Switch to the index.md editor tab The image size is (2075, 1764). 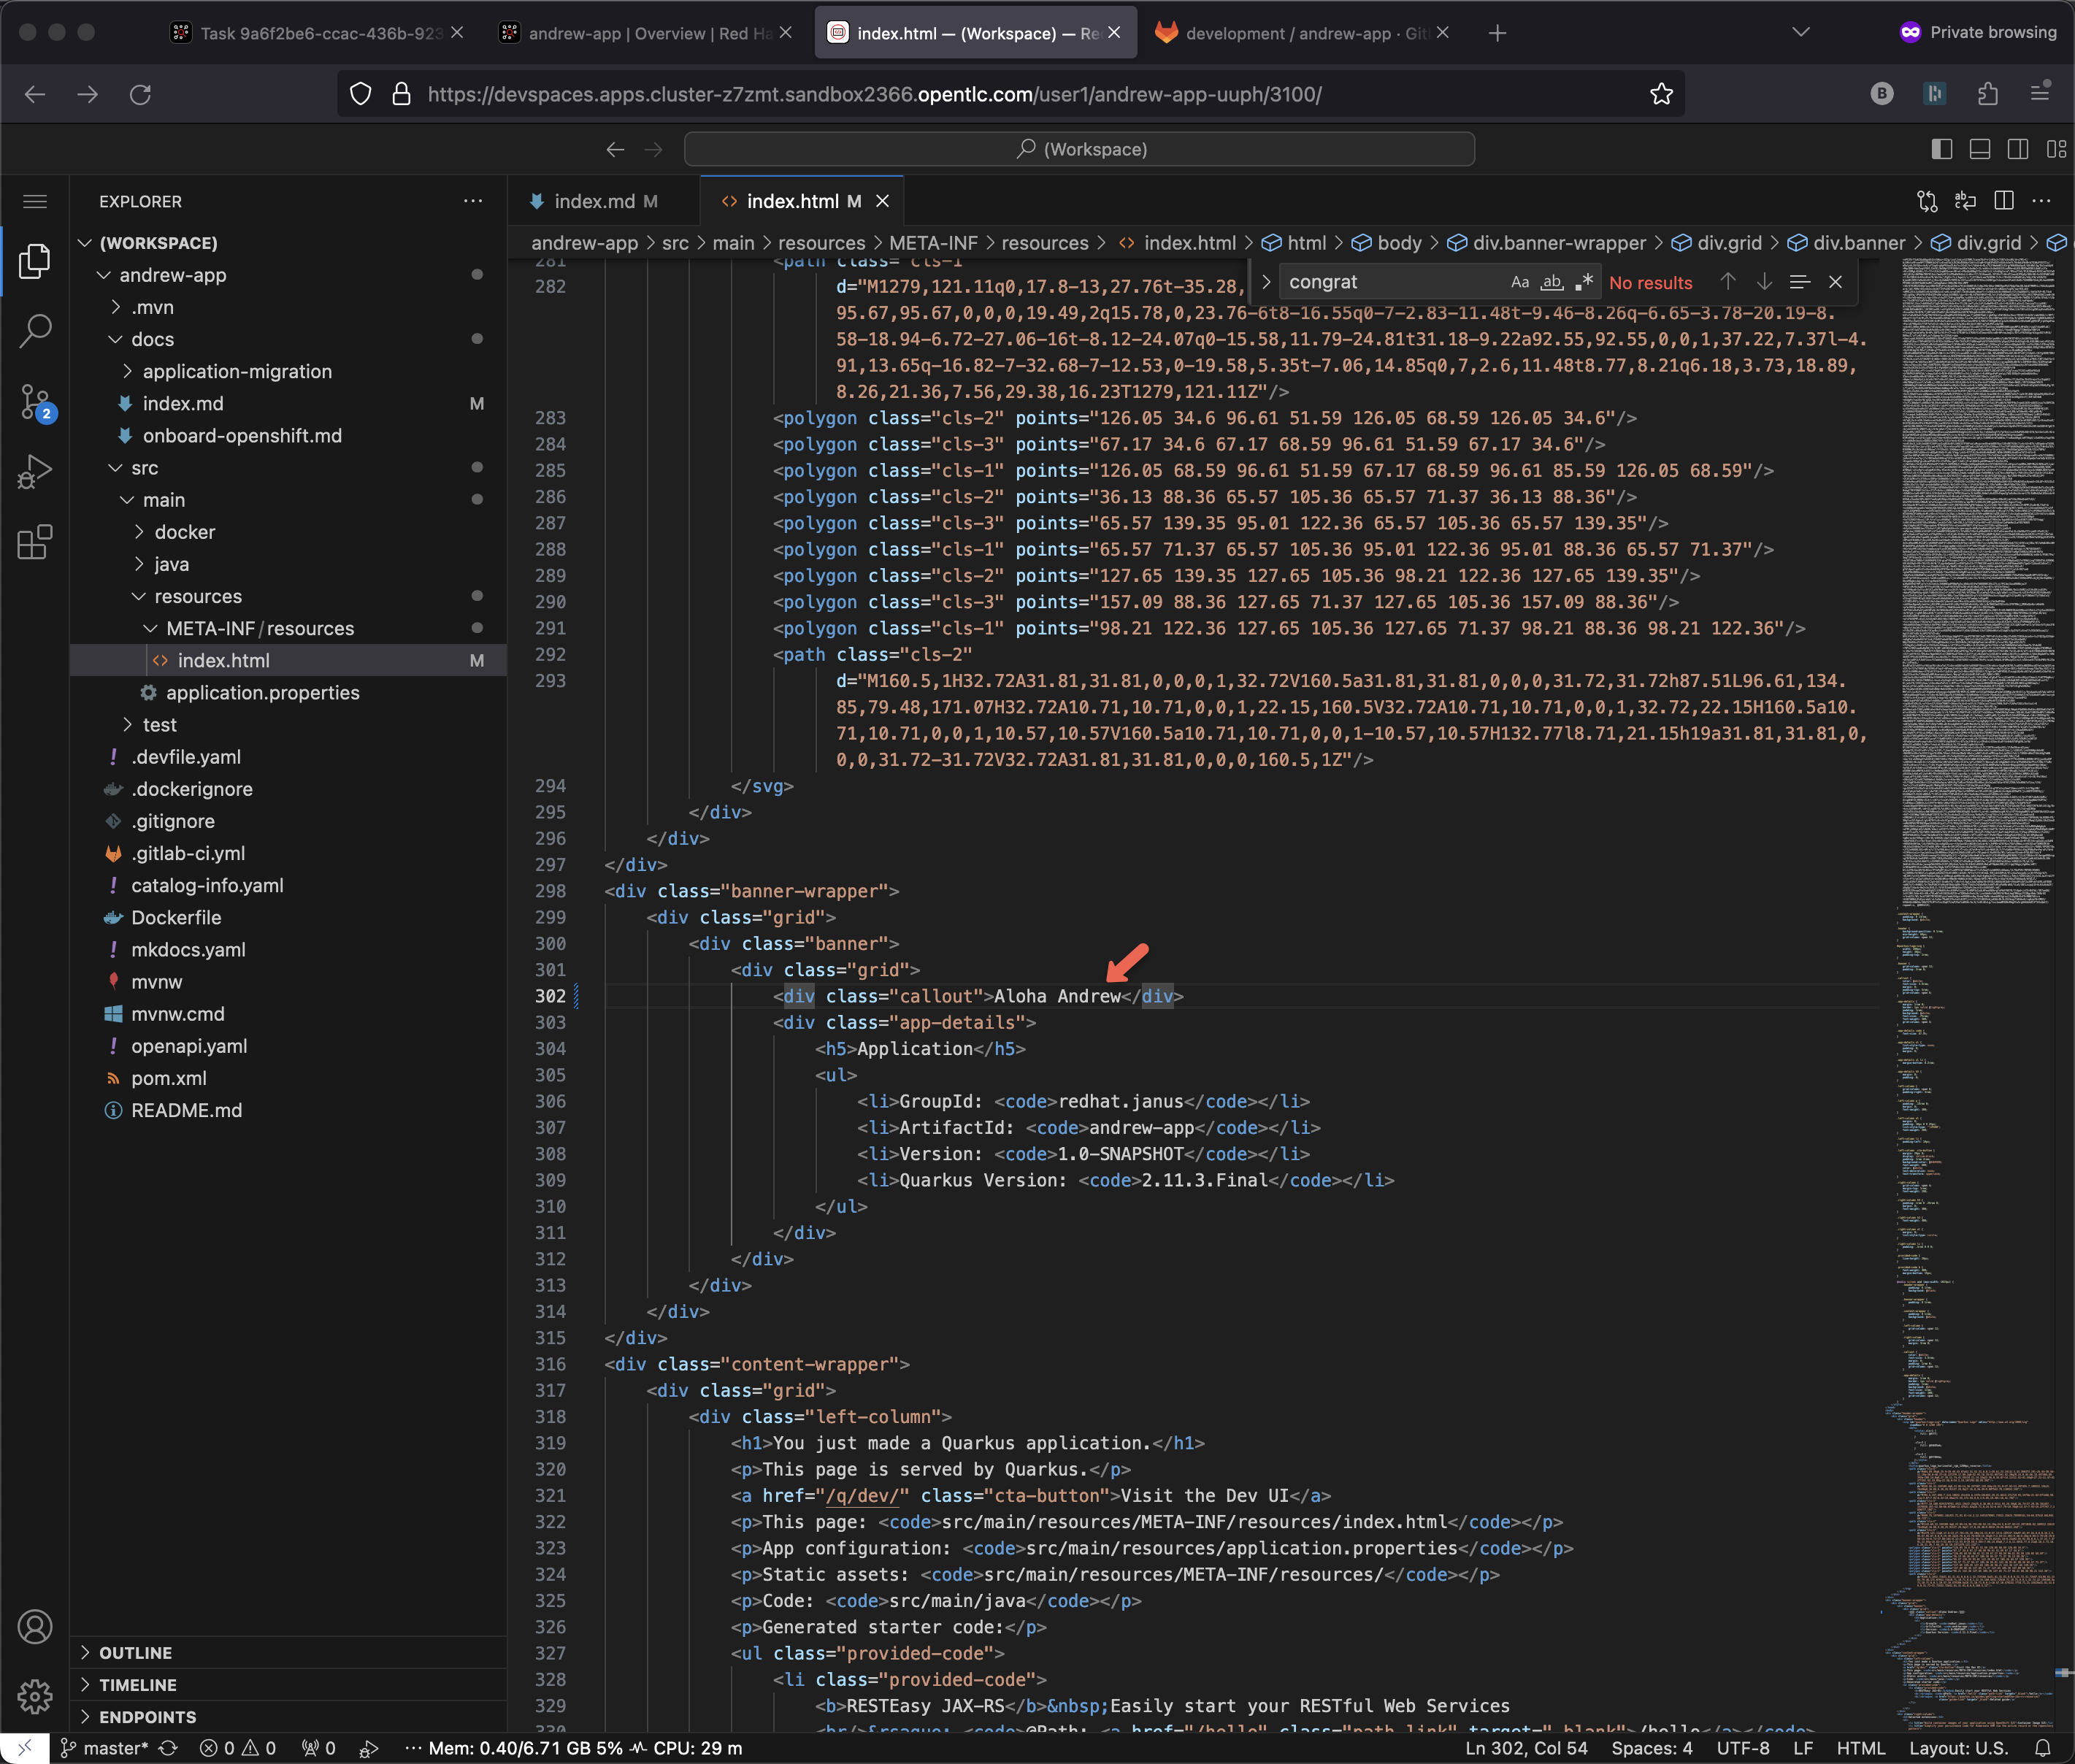594,201
